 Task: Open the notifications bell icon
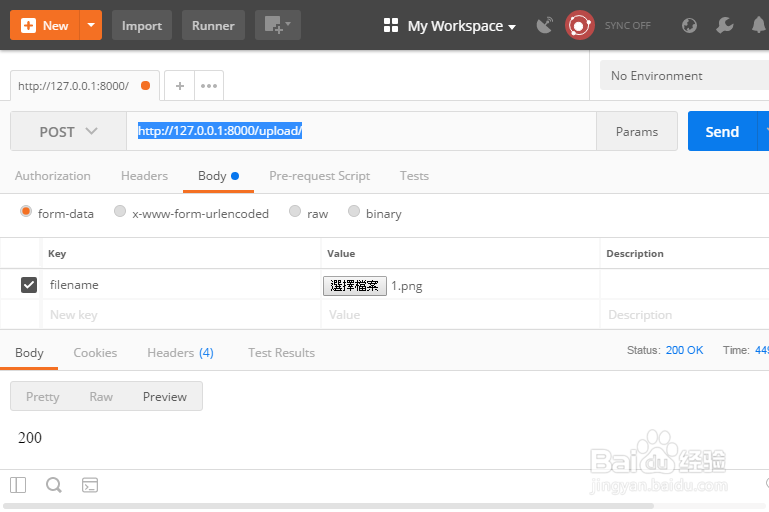point(759,25)
